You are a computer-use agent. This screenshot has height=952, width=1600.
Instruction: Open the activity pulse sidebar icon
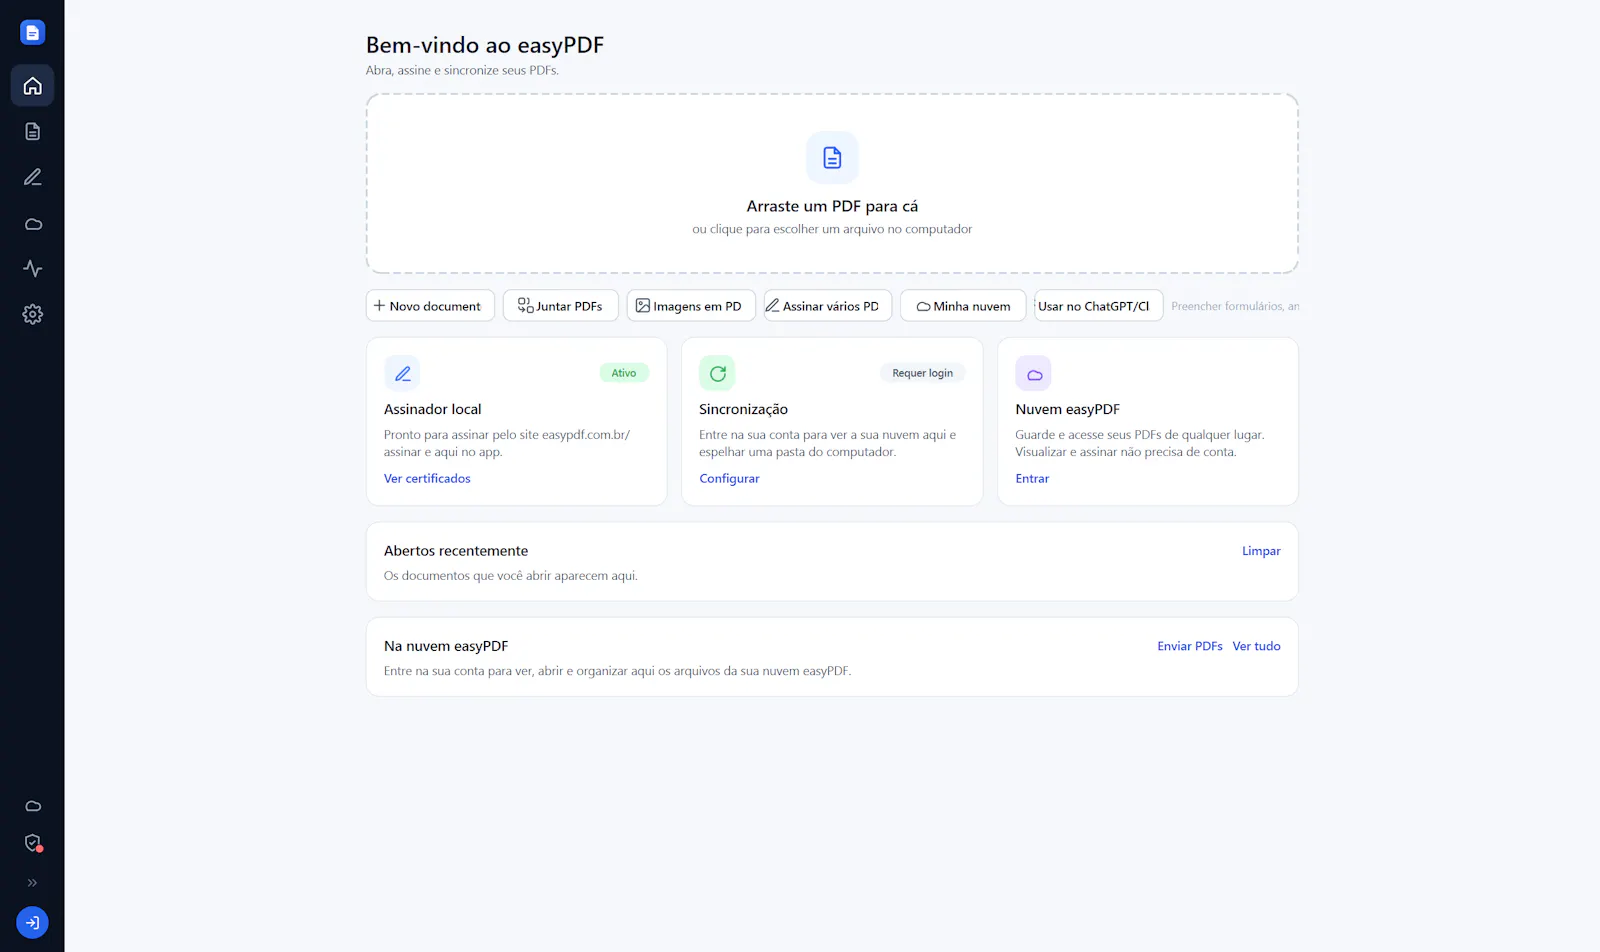click(32, 269)
